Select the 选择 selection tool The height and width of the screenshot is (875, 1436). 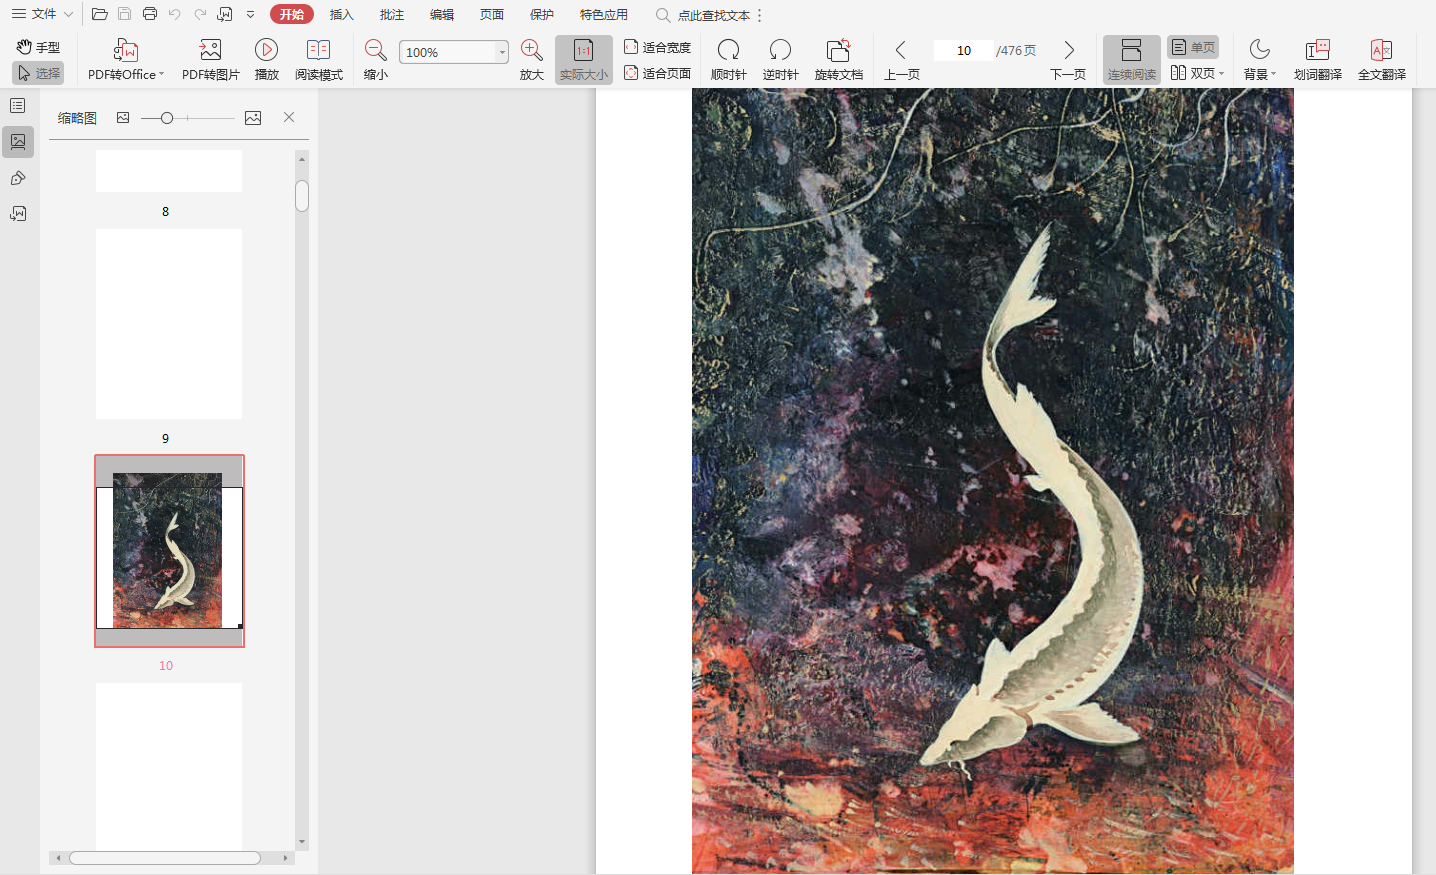(38, 73)
